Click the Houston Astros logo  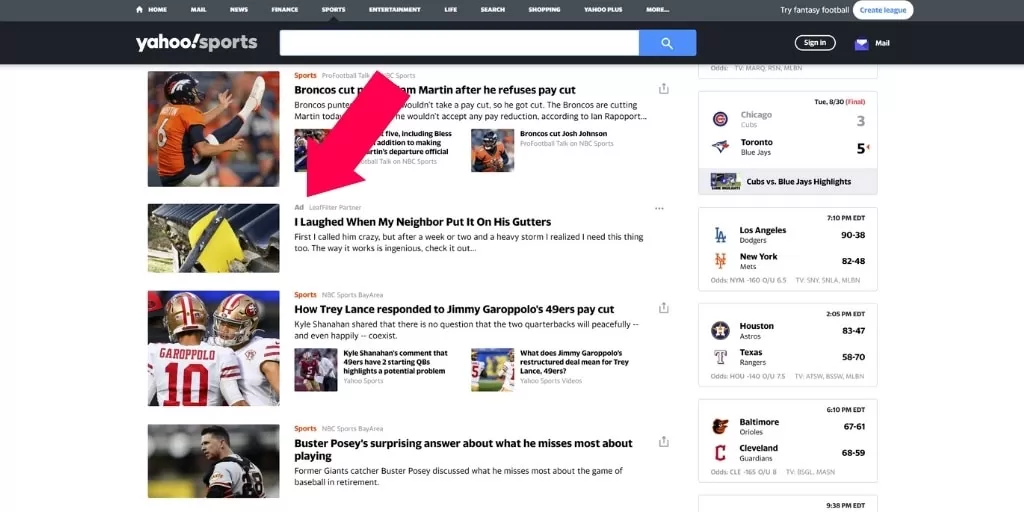click(720, 330)
